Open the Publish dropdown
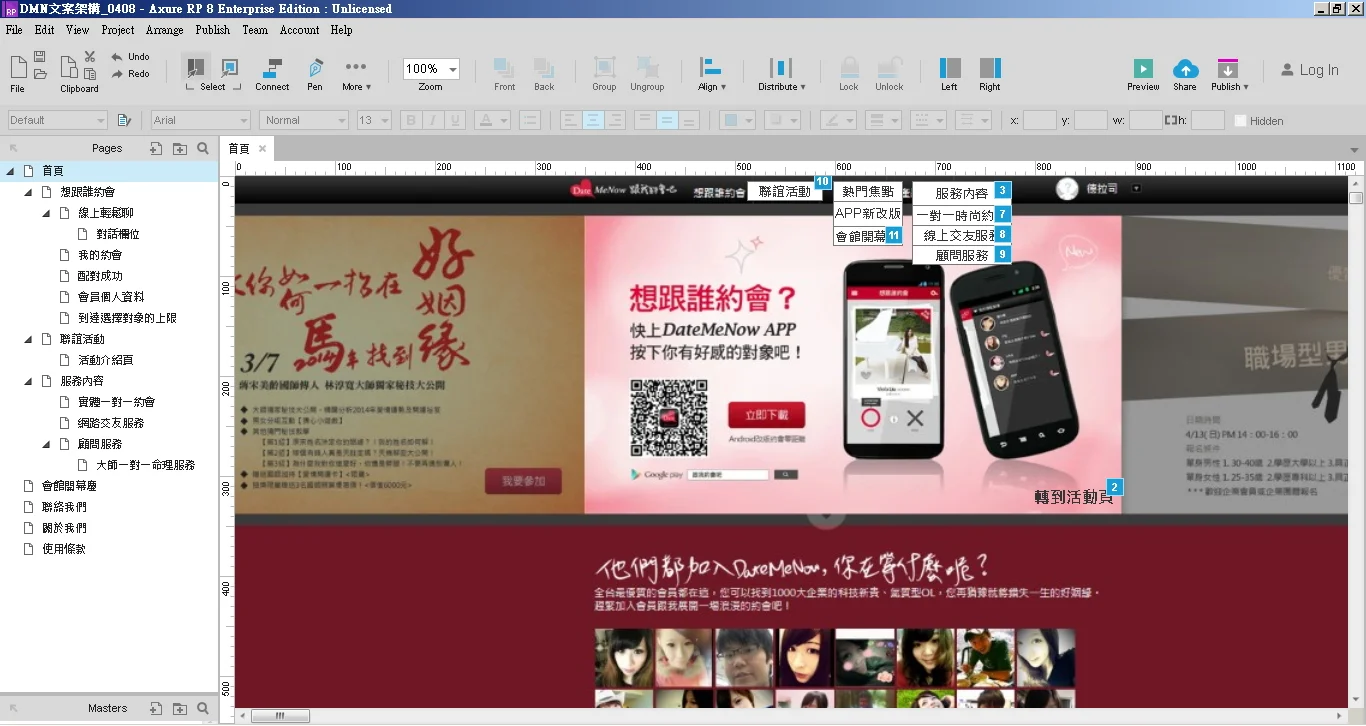 click(x=1229, y=75)
